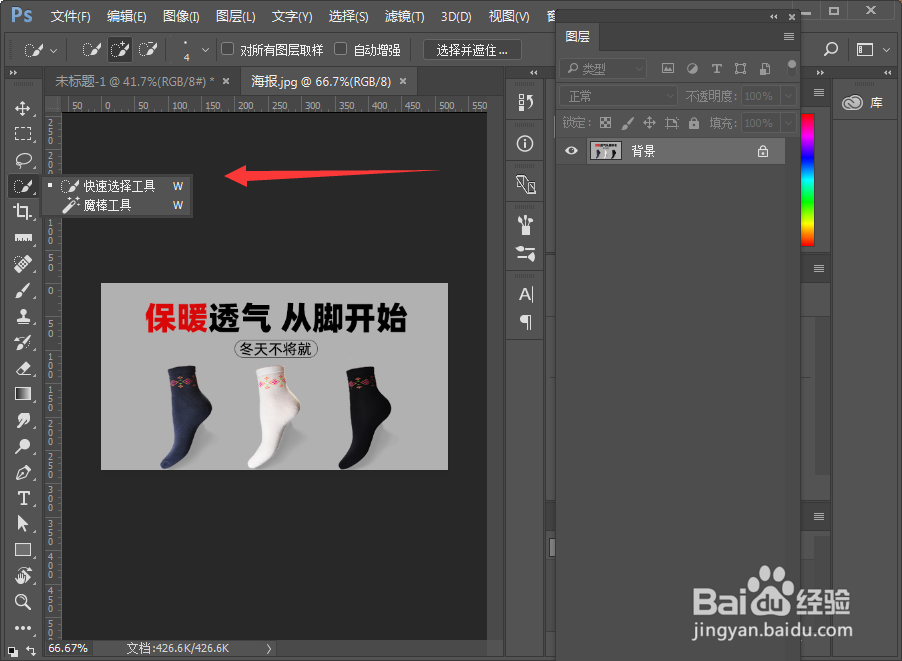This screenshot has width=902, height=661.
Task: Open the Character panel icon
Action: coord(526,295)
